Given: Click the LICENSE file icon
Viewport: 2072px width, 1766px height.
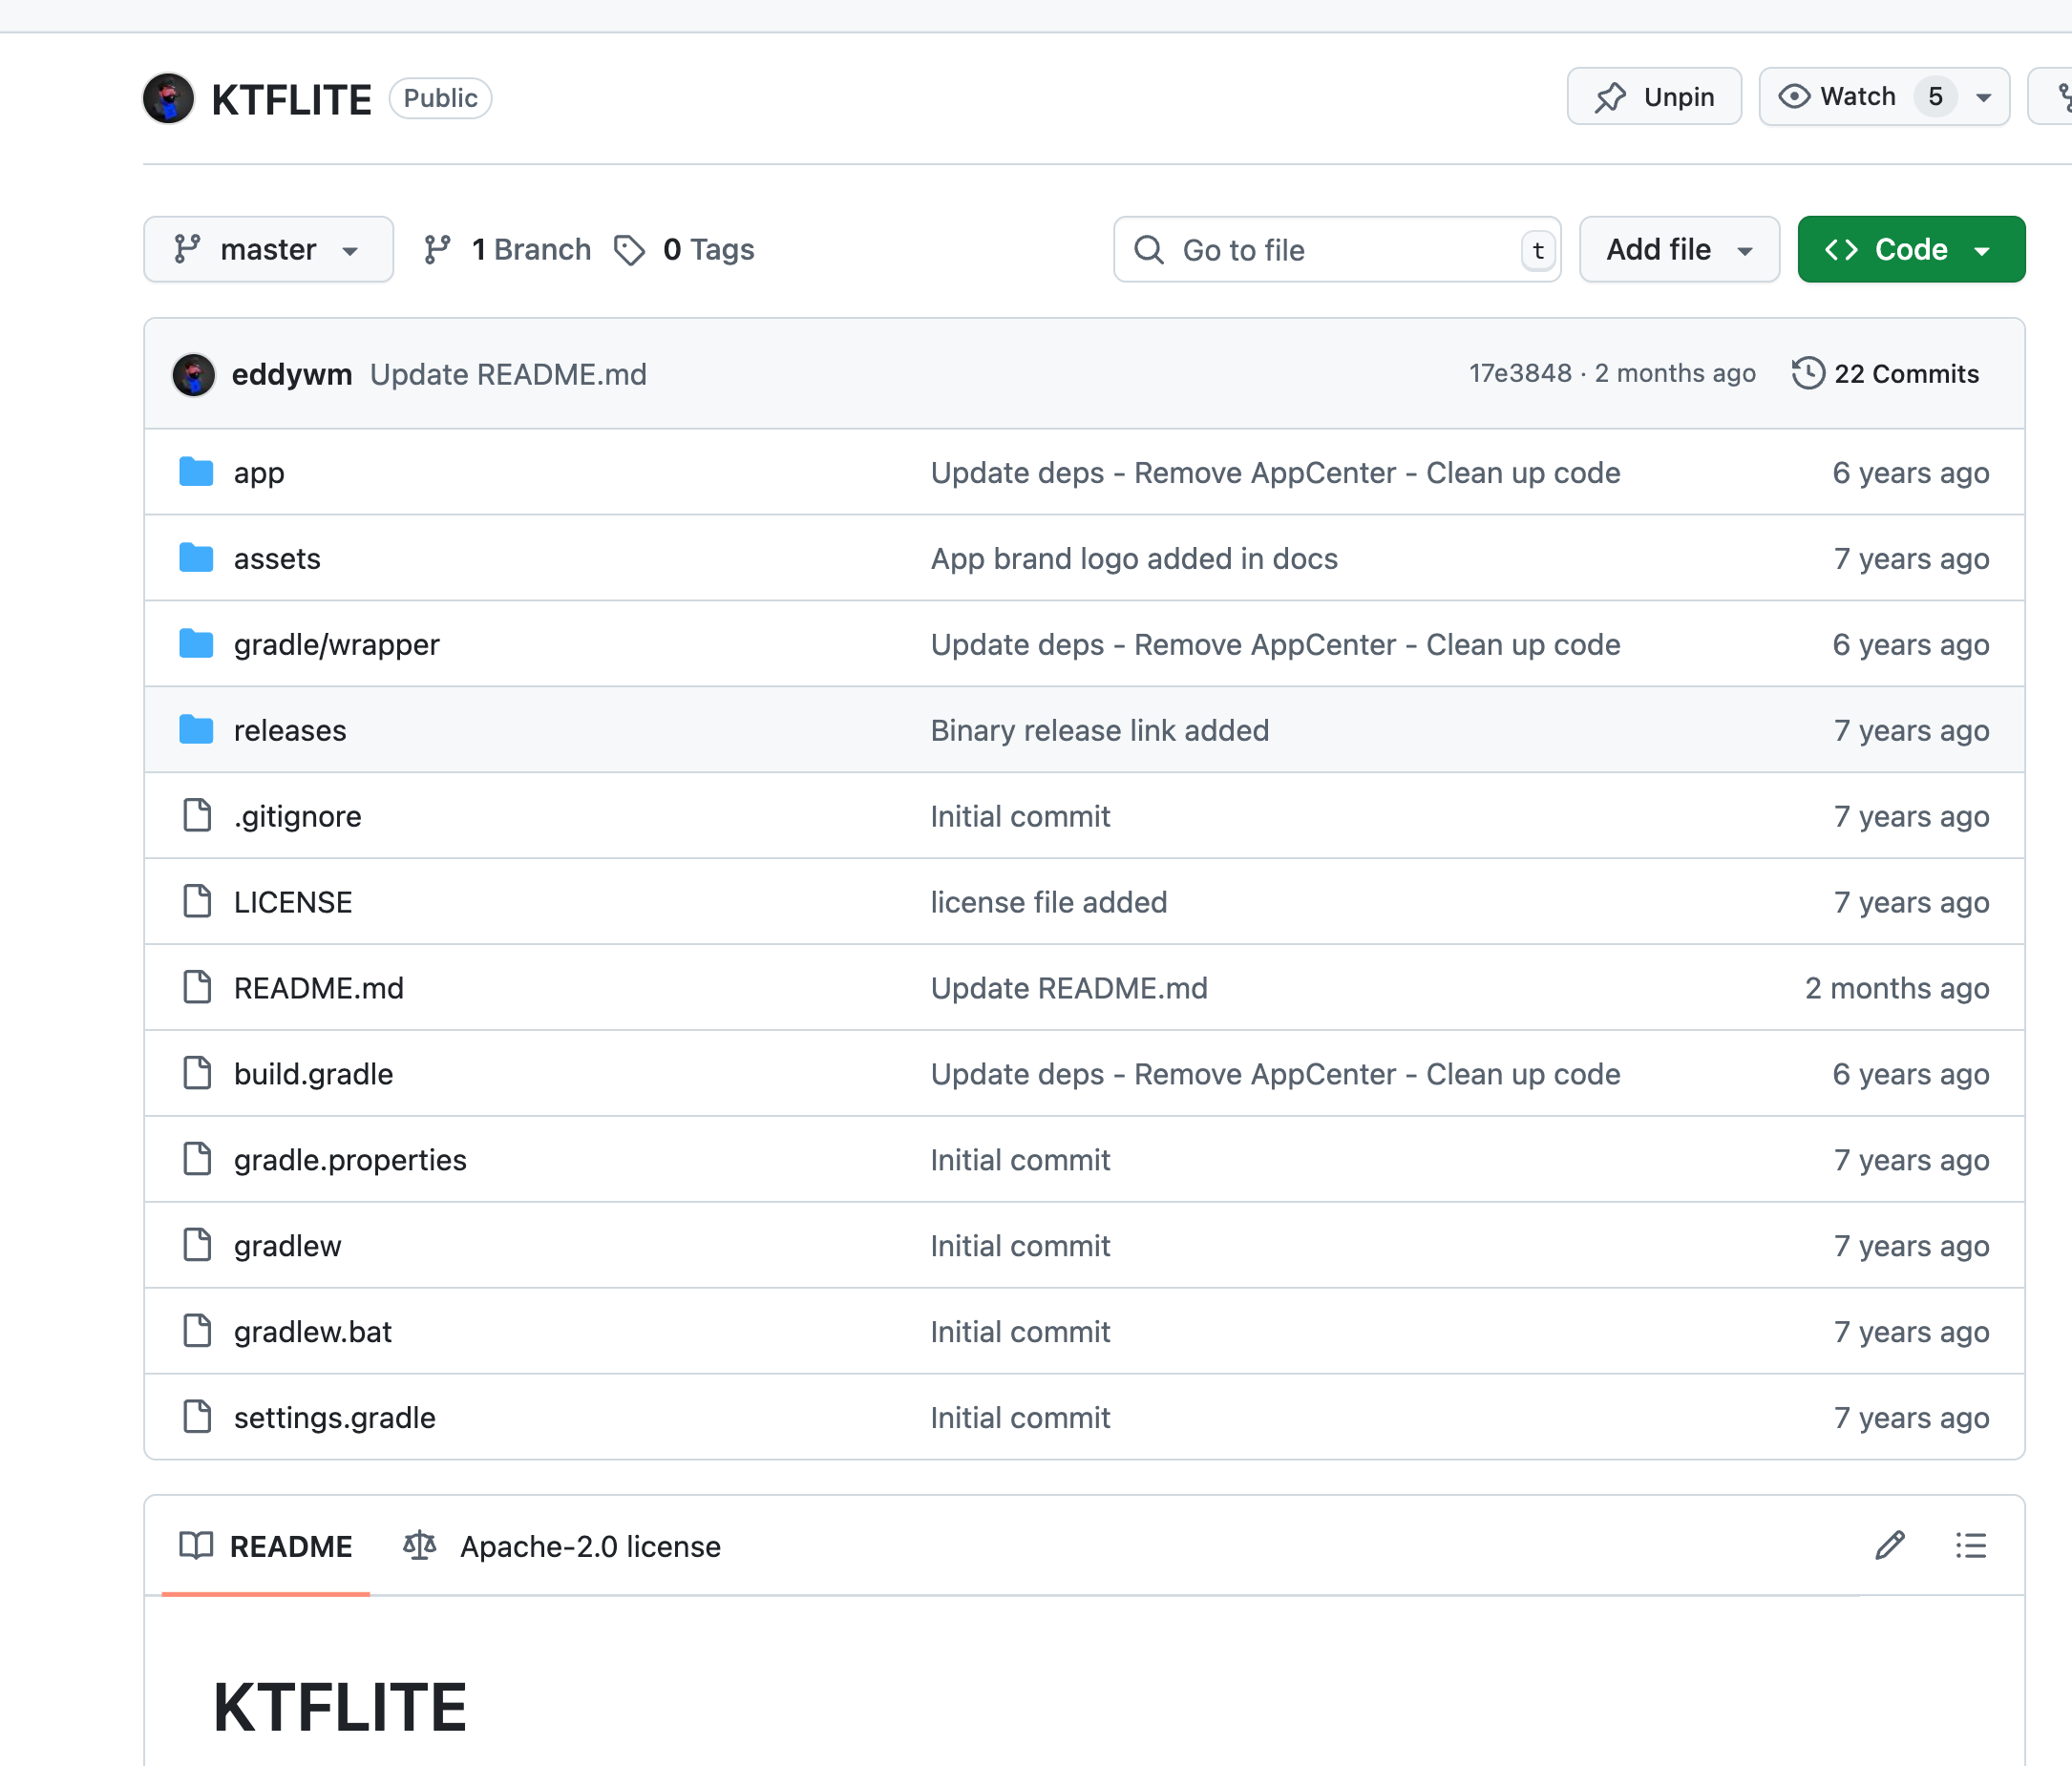Looking at the screenshot, I should [198, 902].
